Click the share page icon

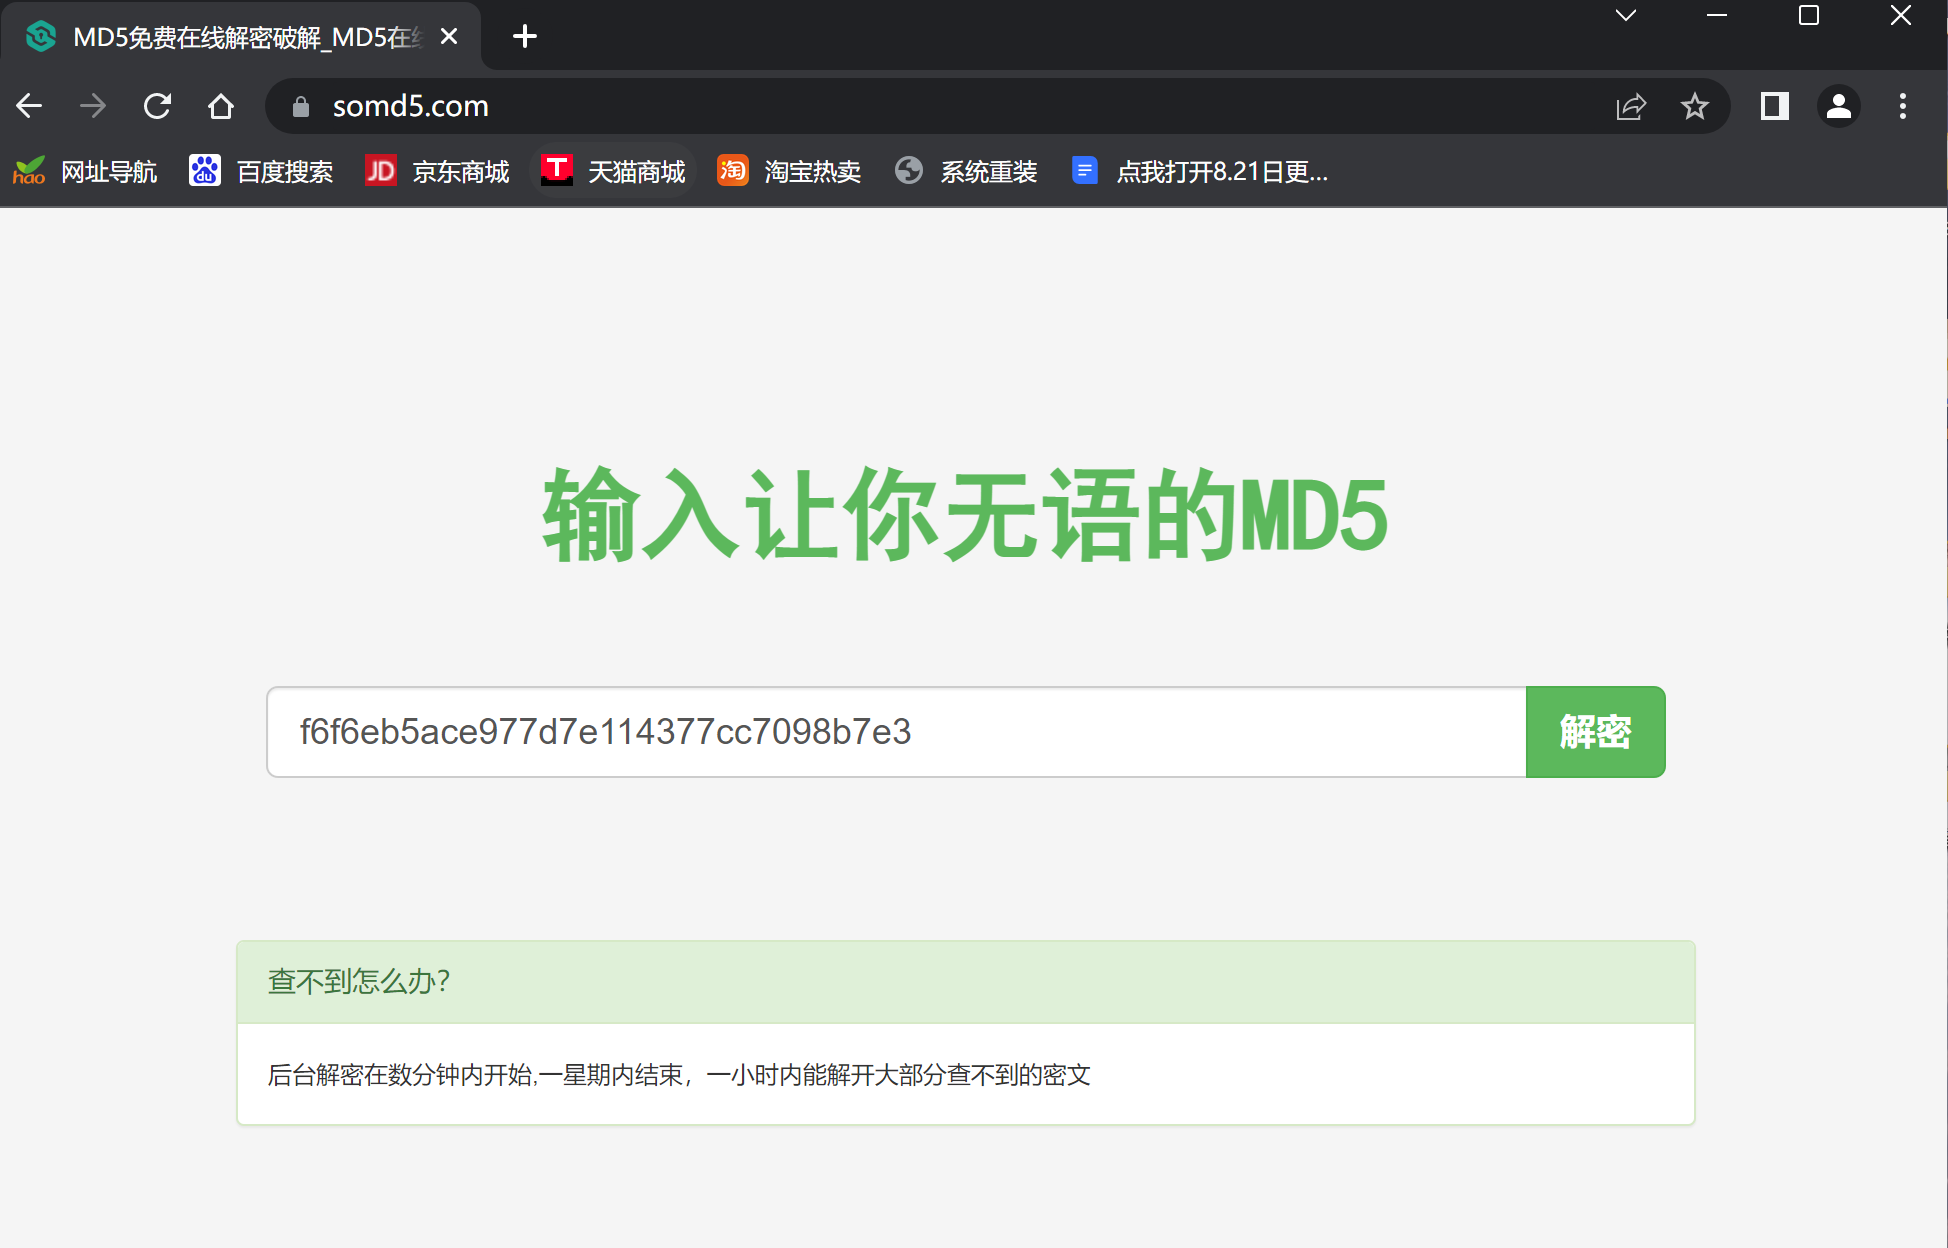1631,106
